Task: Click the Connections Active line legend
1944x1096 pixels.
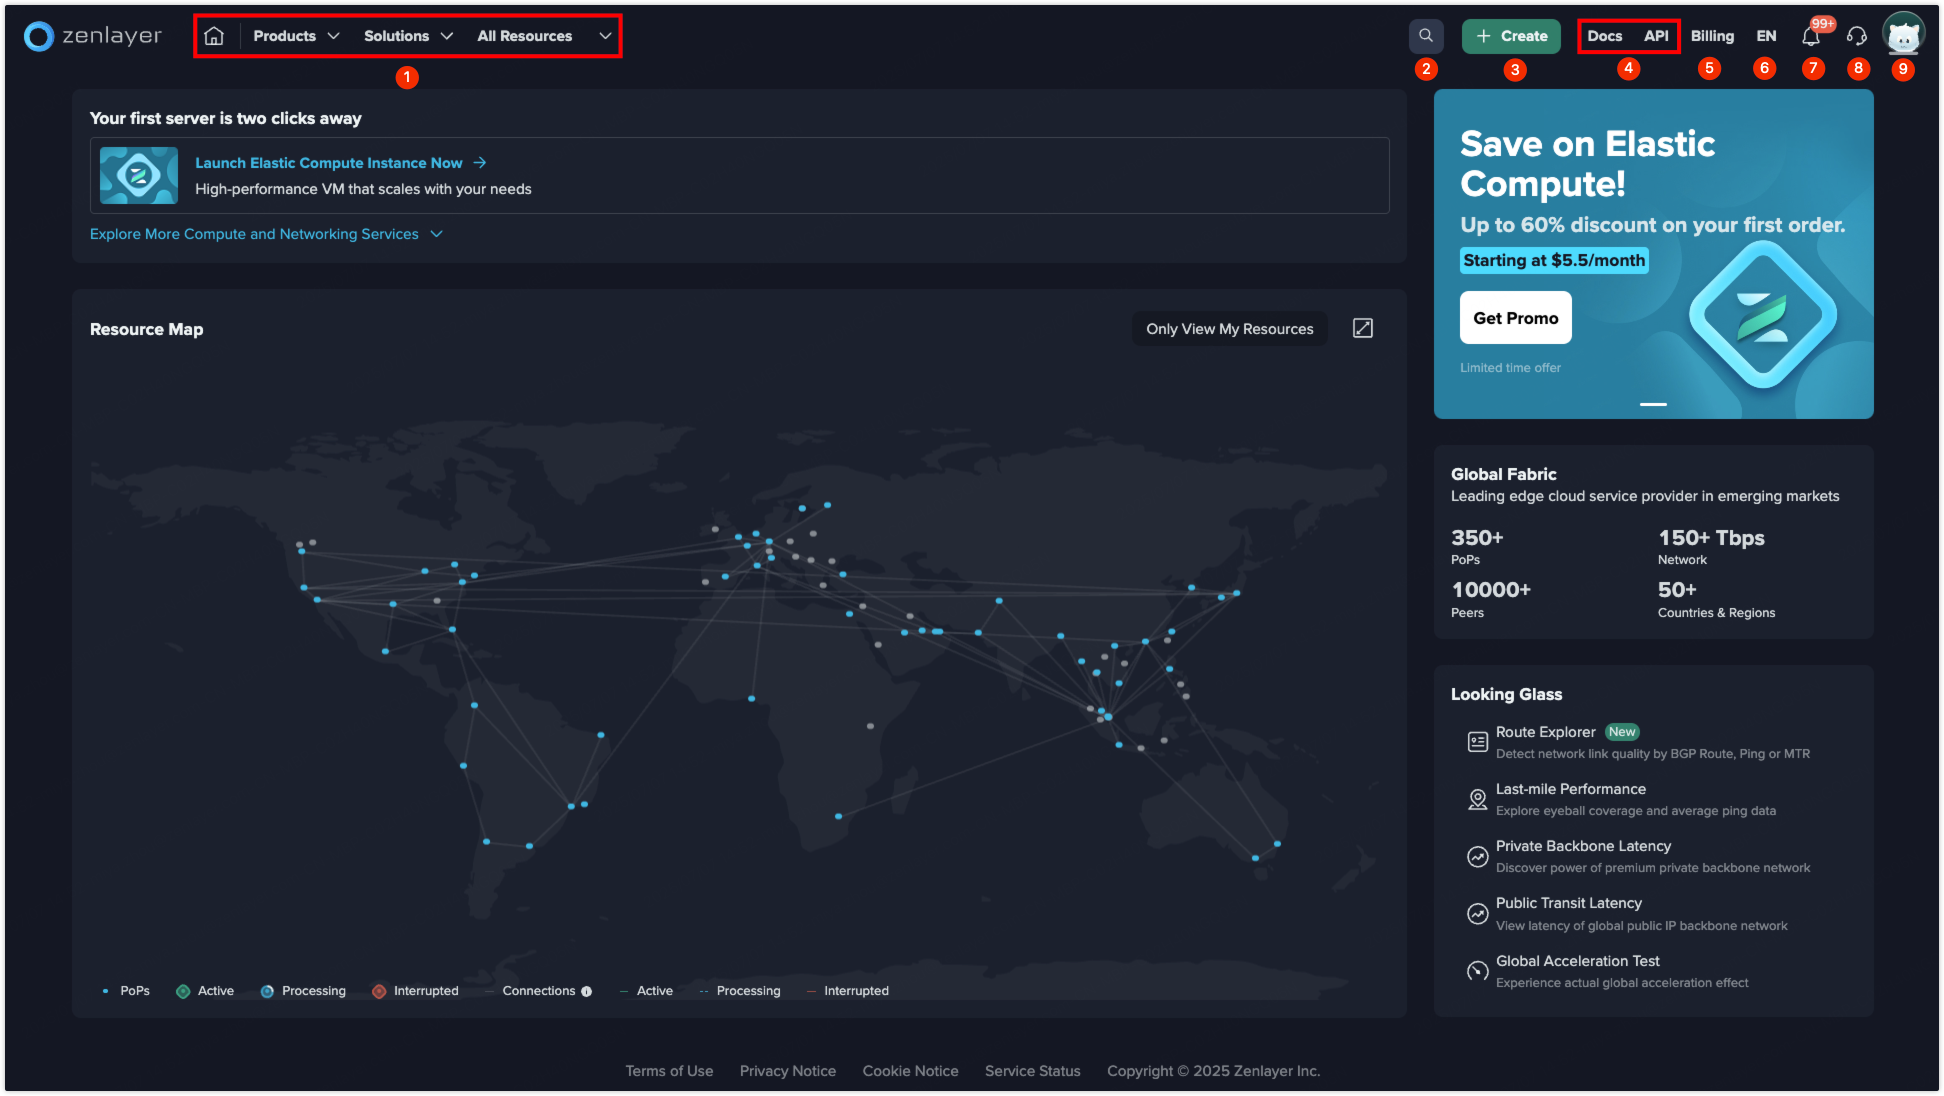Action: point(646,991)
